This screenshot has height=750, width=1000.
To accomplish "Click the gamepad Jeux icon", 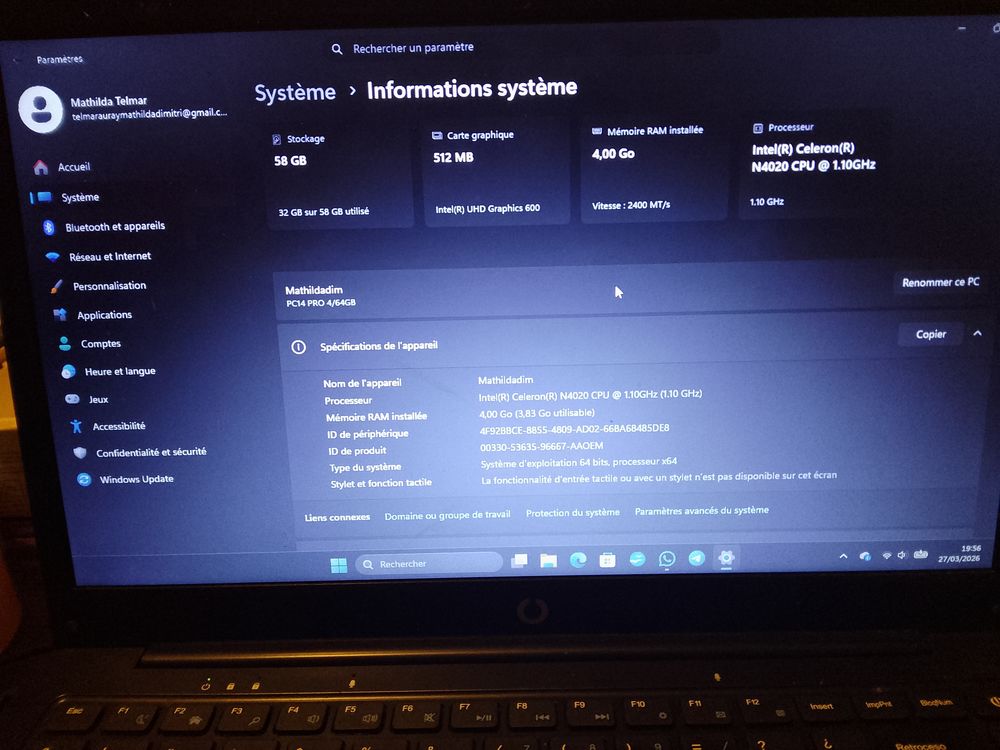I will 72,399.
